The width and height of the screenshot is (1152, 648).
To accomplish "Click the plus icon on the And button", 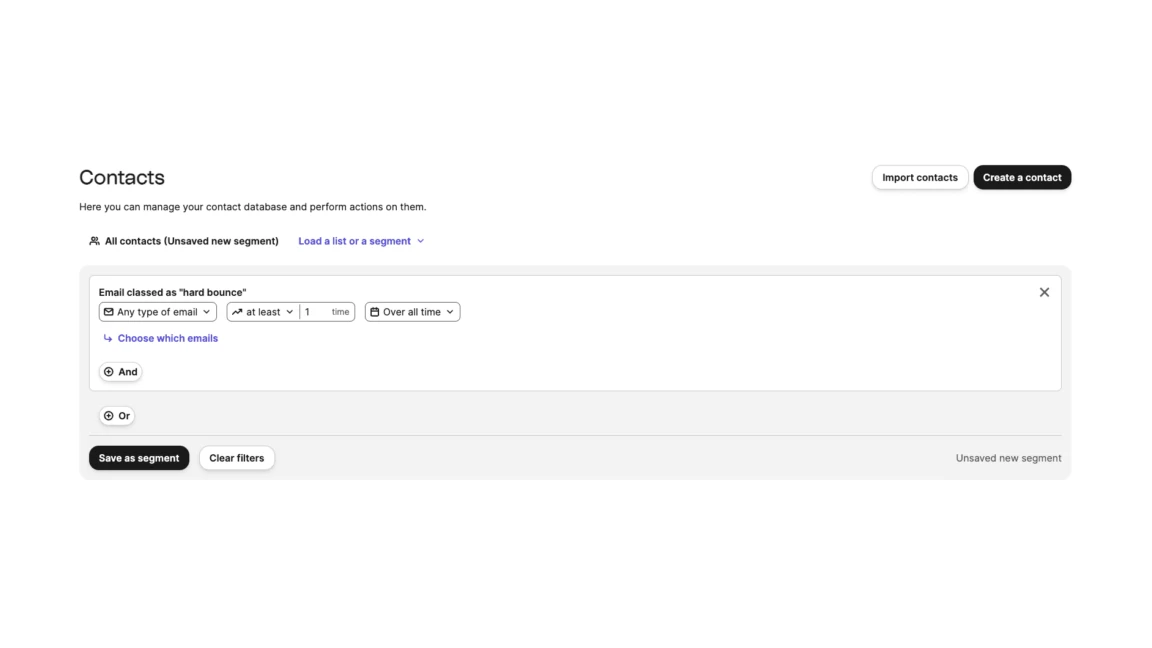I will 109,372.
